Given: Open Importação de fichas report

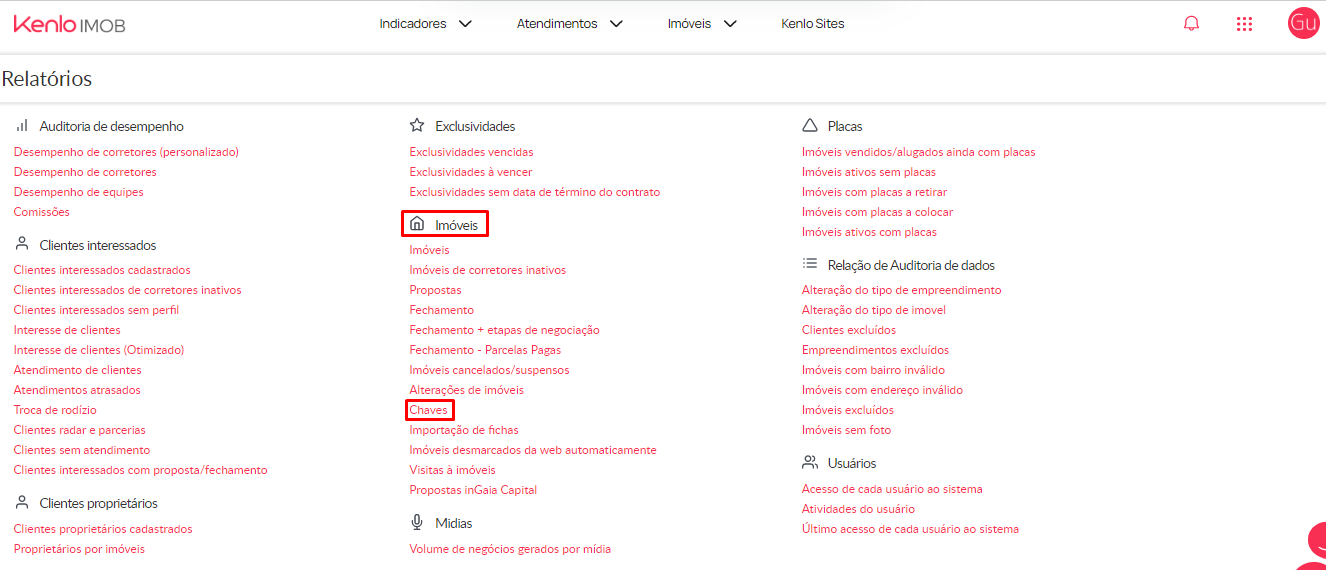Looking at the screenshot, I should [464, 430].
